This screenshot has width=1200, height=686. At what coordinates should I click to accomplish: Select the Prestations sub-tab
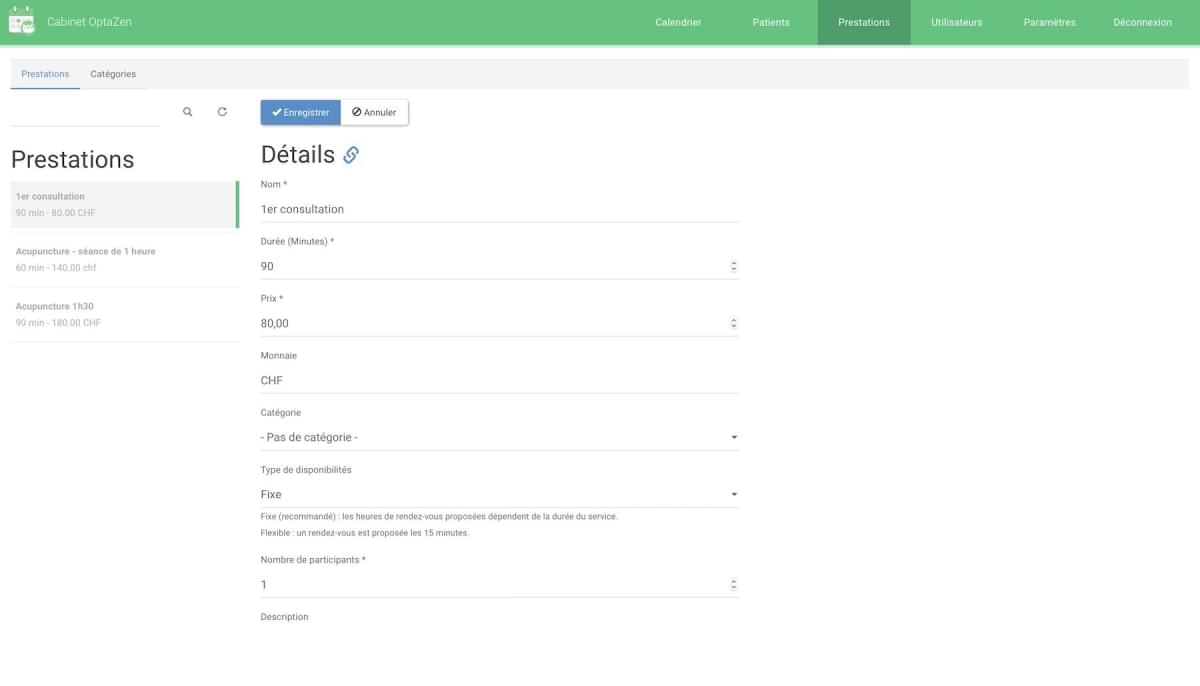point(44,73)
